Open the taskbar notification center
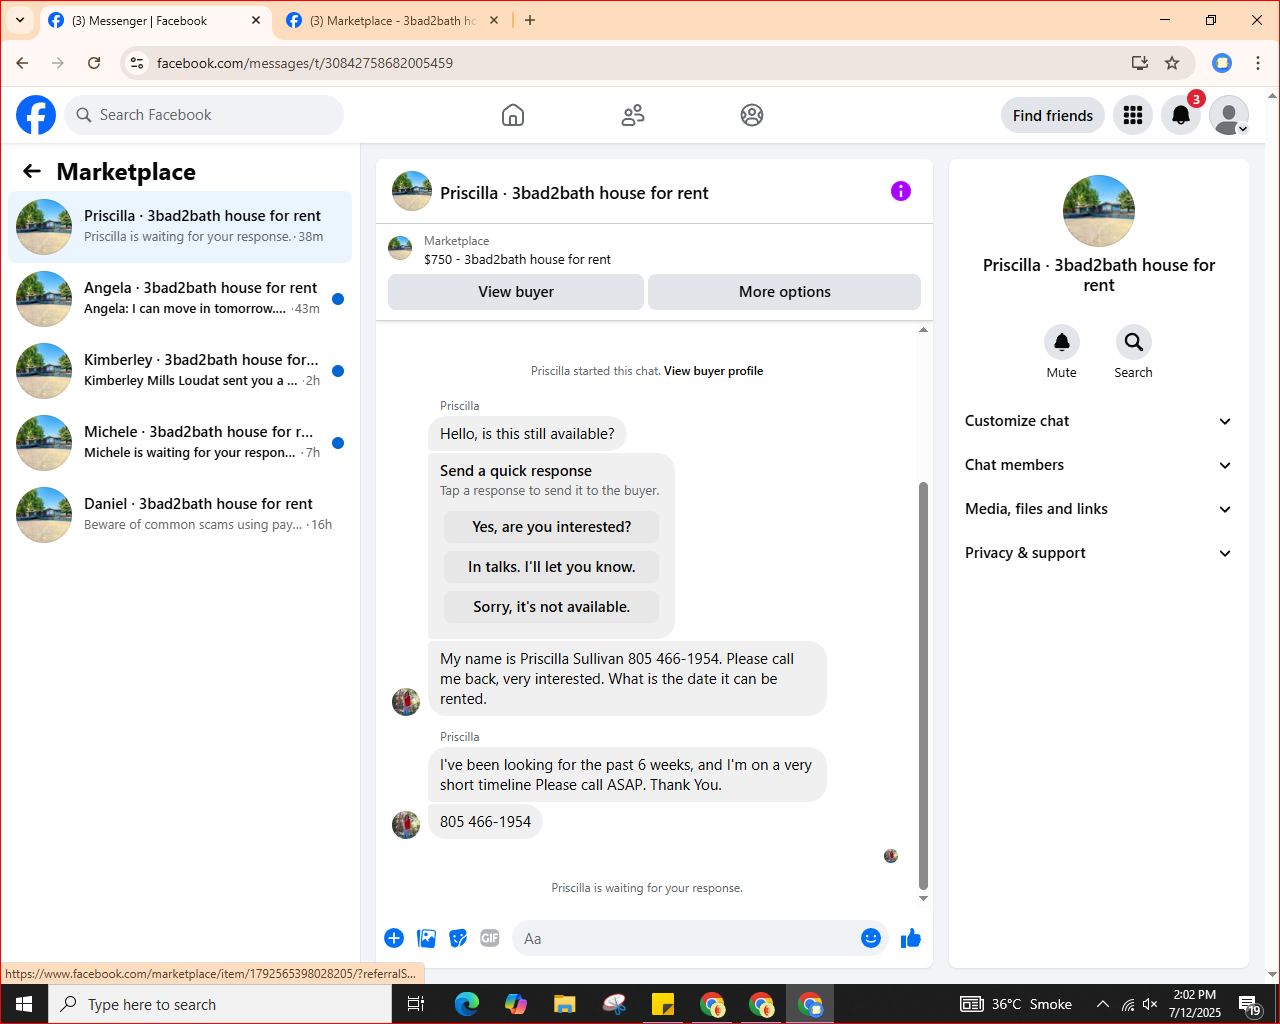 (1250, 1005)
